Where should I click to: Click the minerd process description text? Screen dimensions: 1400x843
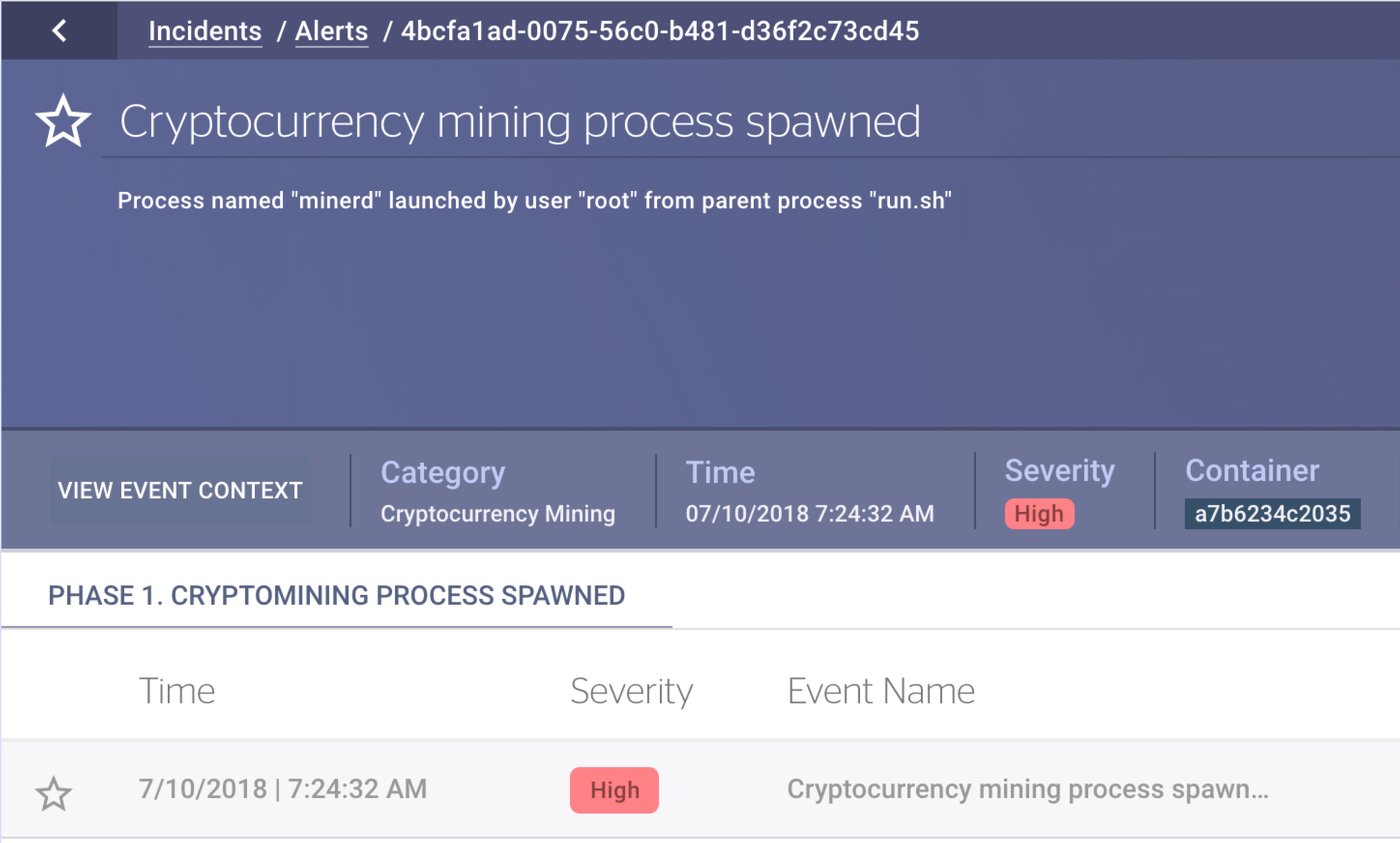pyautogui.click(x=534, y=200)
